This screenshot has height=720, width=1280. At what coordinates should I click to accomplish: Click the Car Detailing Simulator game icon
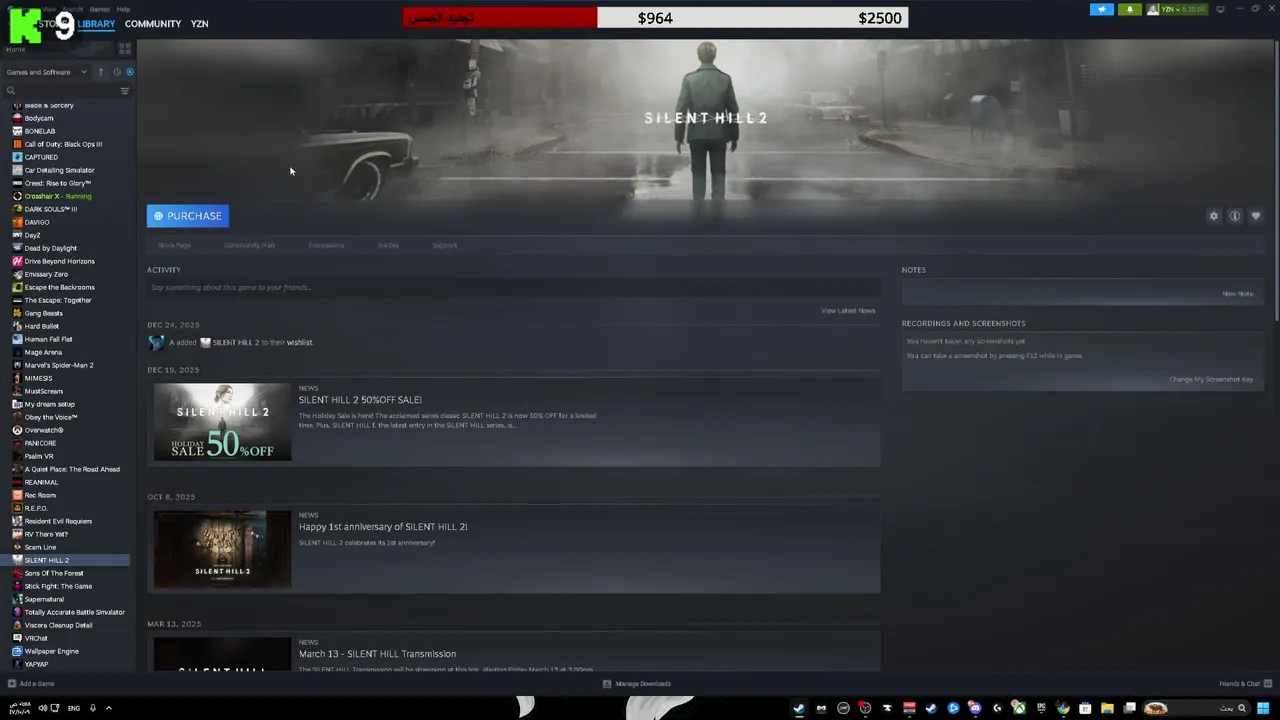pos(17,170)
